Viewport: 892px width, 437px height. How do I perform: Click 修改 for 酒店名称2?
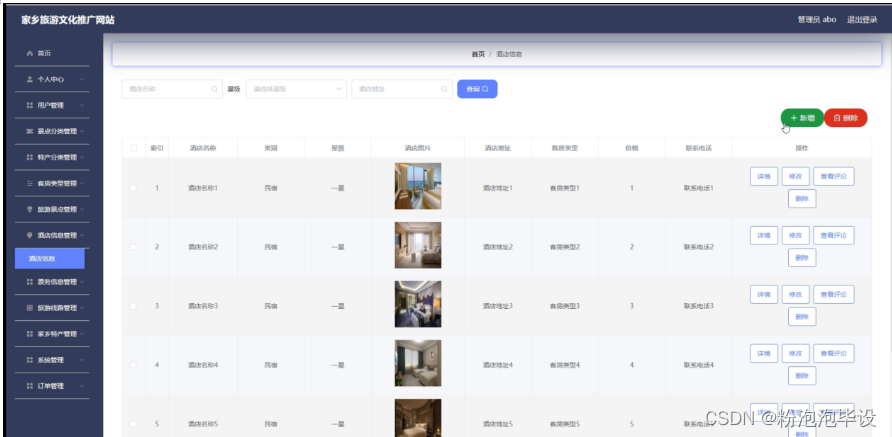tap(795, 236)
